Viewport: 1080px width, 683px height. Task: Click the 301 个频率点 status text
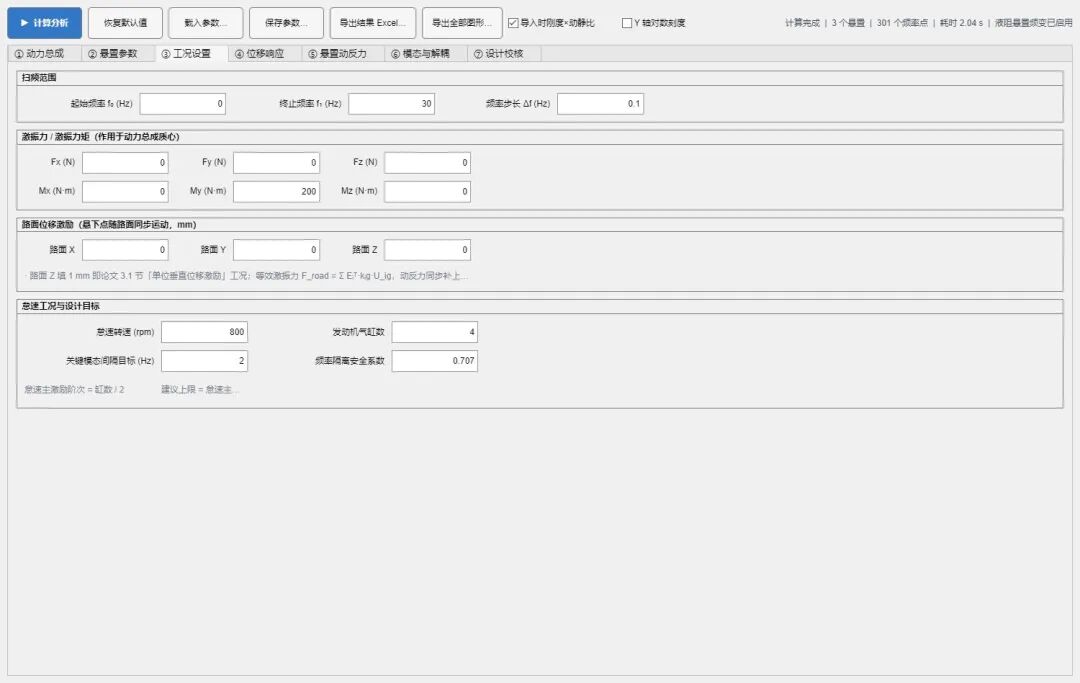902,23
